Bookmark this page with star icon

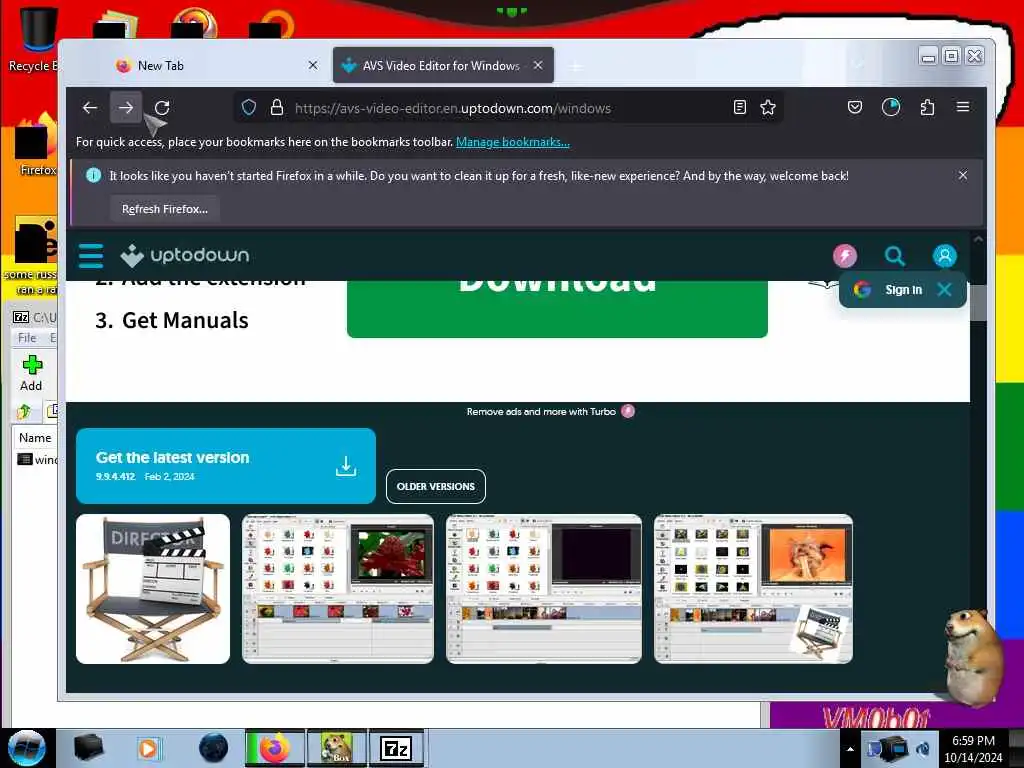[768, 107]
